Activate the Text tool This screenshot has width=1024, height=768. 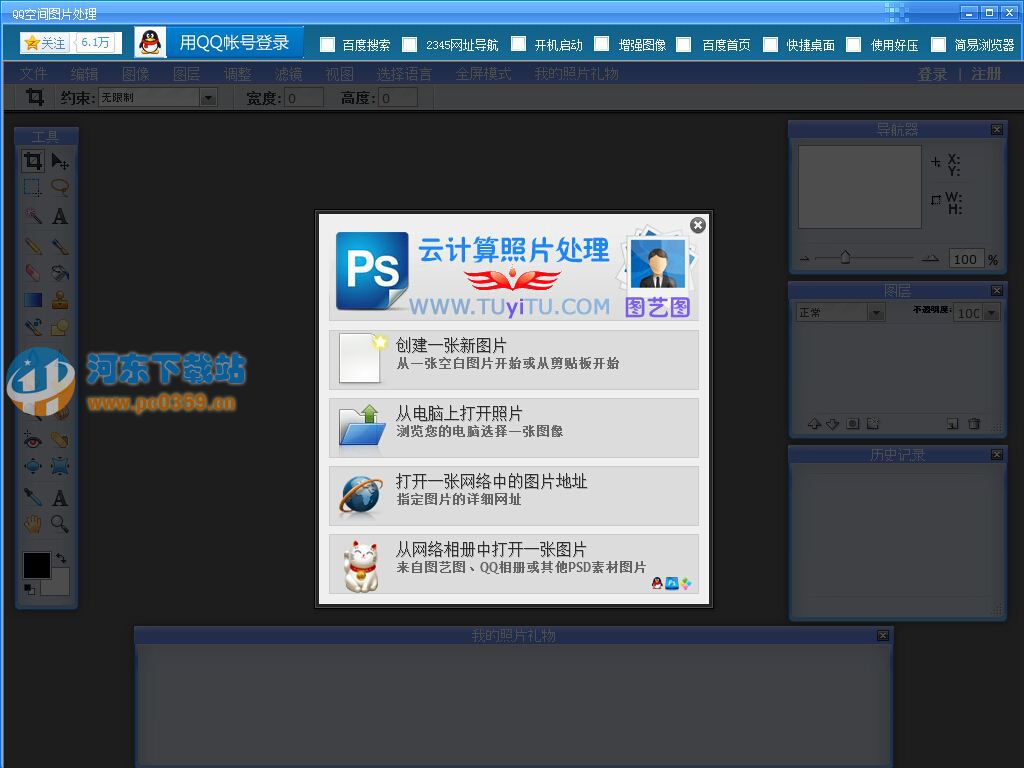pyautogui.click(x=60, y=214)
